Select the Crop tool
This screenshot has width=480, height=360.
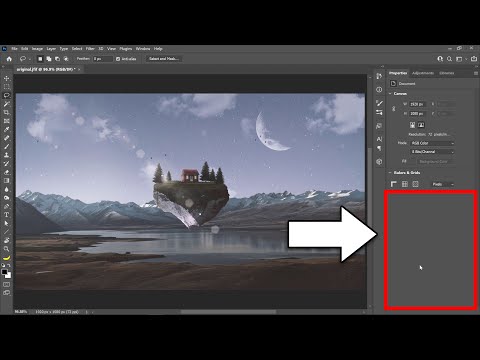6,112
